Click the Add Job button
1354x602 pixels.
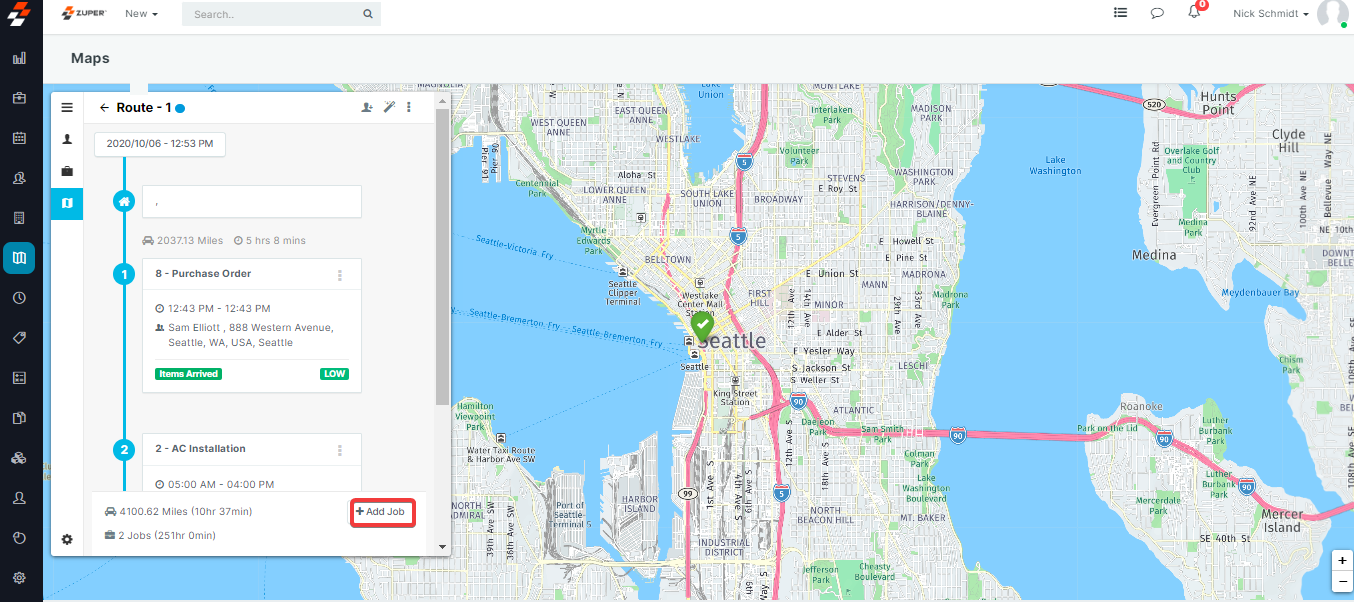pos(382,512)
